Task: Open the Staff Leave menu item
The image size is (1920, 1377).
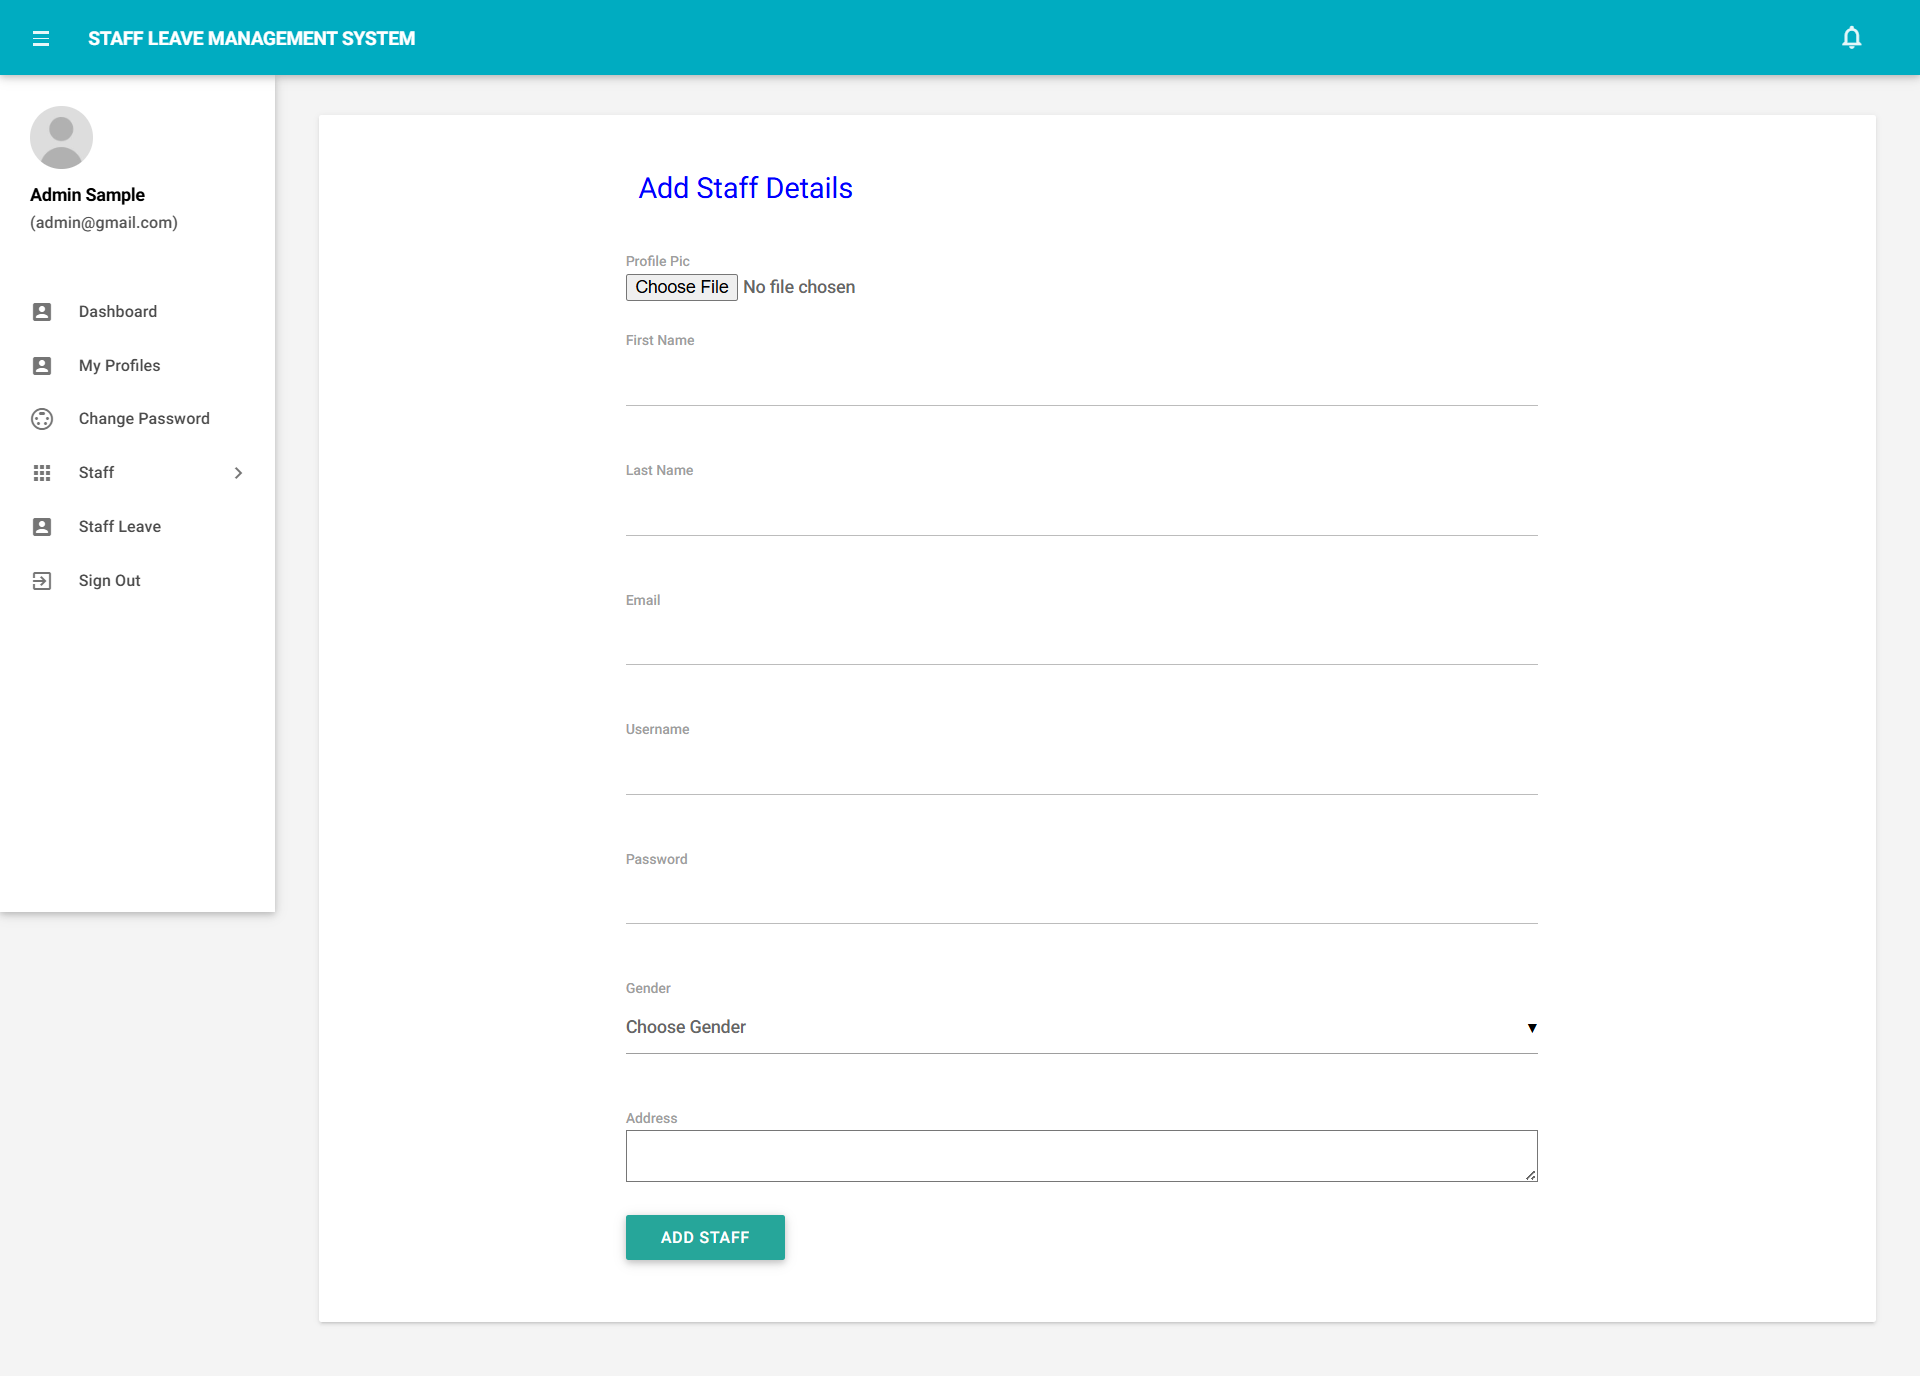Action: pos(120,527)
